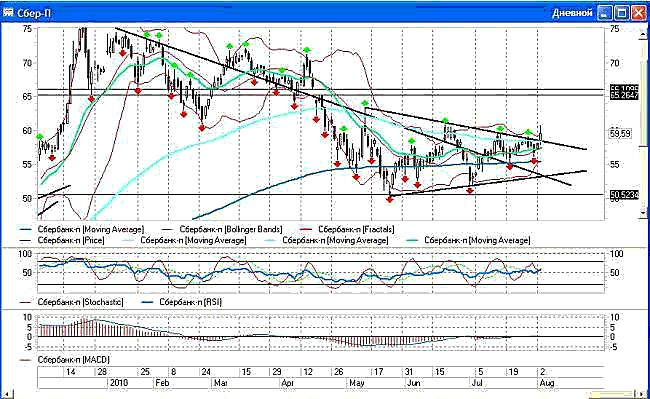The height and width of the screenshot is (399, 650).
Task: Click the Сбер-П window icon in title bar
Action: click(8, 13)
